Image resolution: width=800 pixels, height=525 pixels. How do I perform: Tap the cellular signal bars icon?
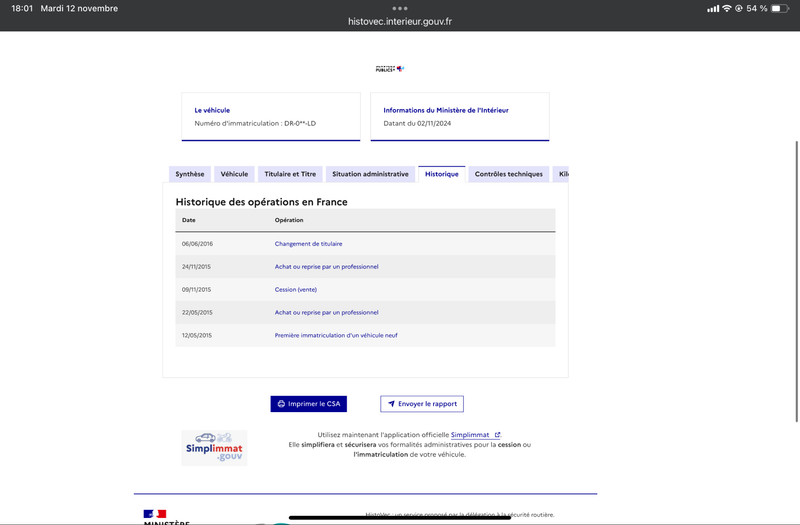coord(713,8)
